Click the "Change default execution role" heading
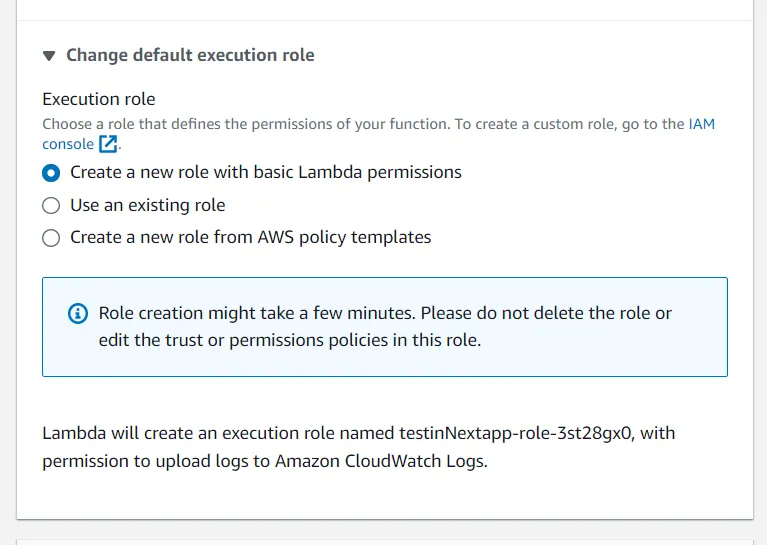The width and height of the screenshot is (767, 545). (190, 55)
